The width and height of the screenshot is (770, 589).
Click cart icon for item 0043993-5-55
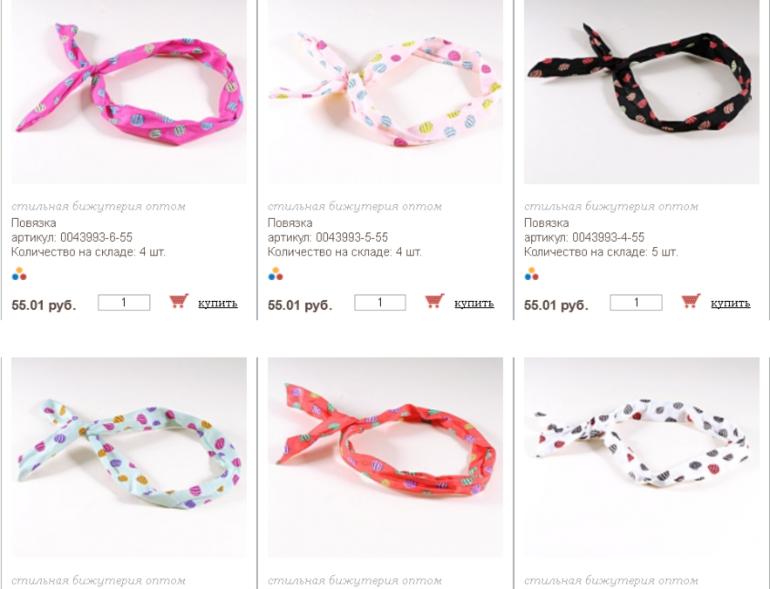pos(435,301)
